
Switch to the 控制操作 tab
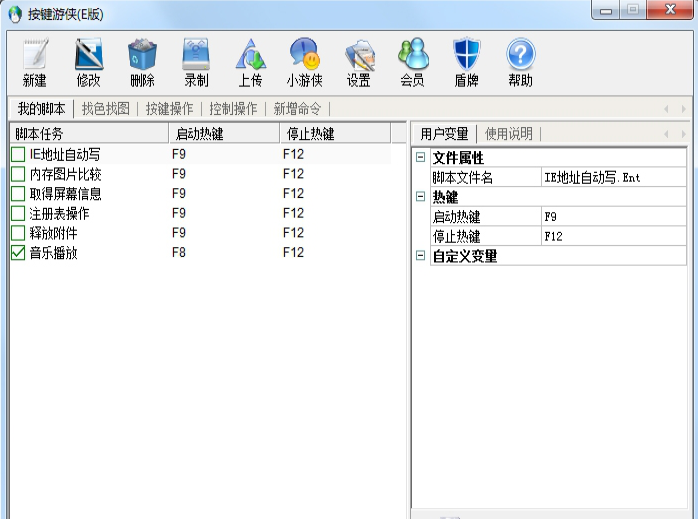233,109
